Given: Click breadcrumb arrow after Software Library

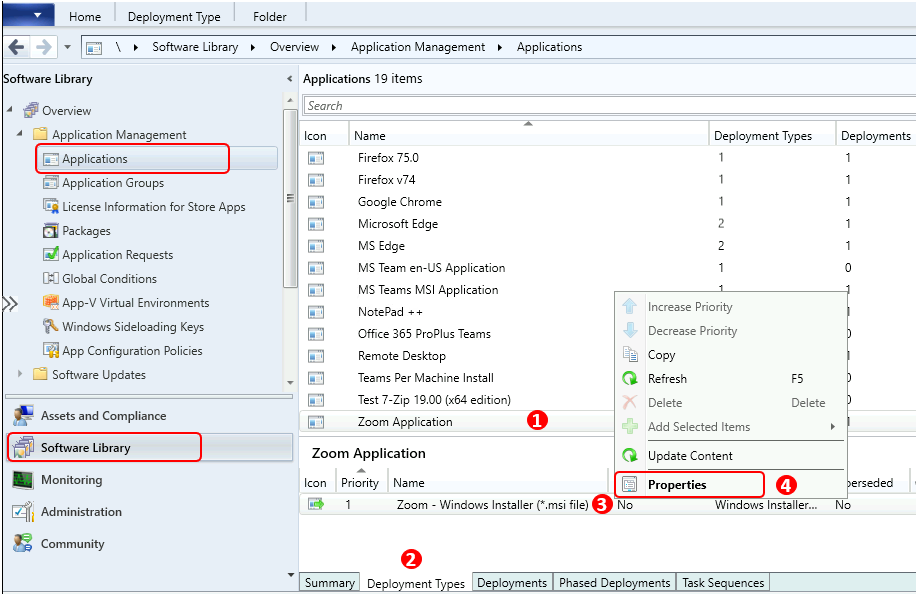Looking at the screenshot, I should tap(253, 47).
